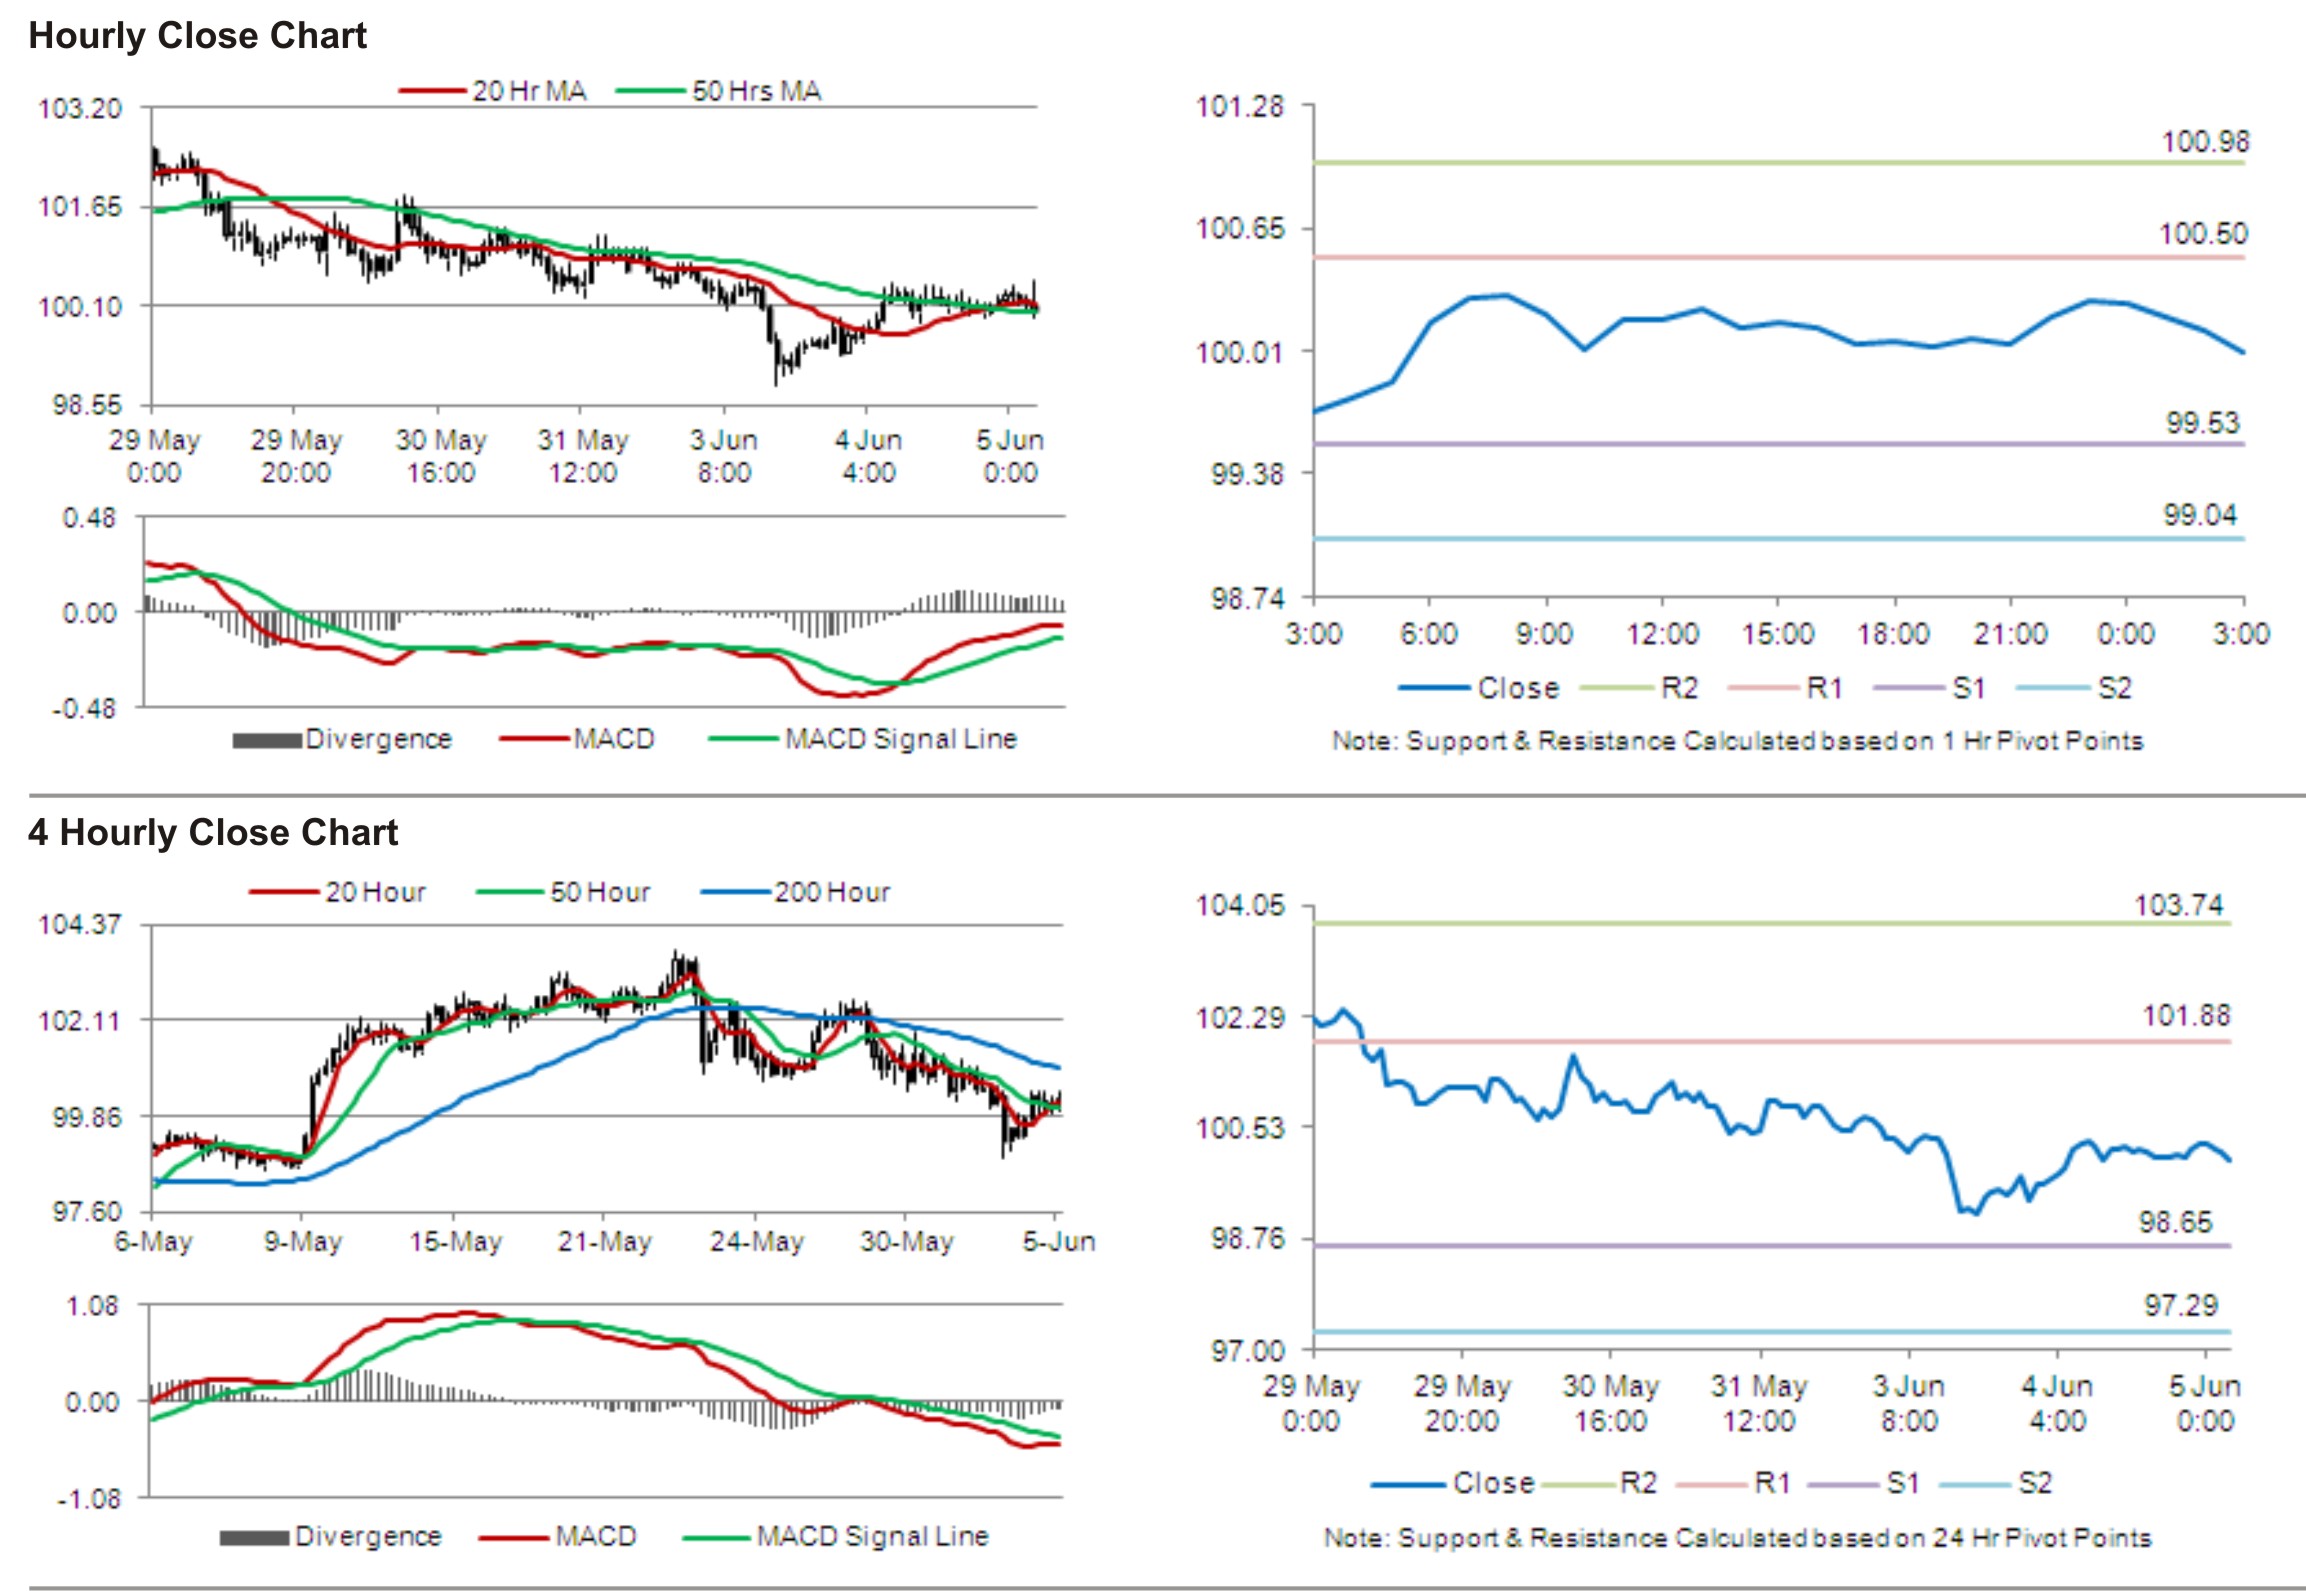Click the '20 Hr MA' legend label
This screenshot has height=1591, width=2306.
(529, 91)
